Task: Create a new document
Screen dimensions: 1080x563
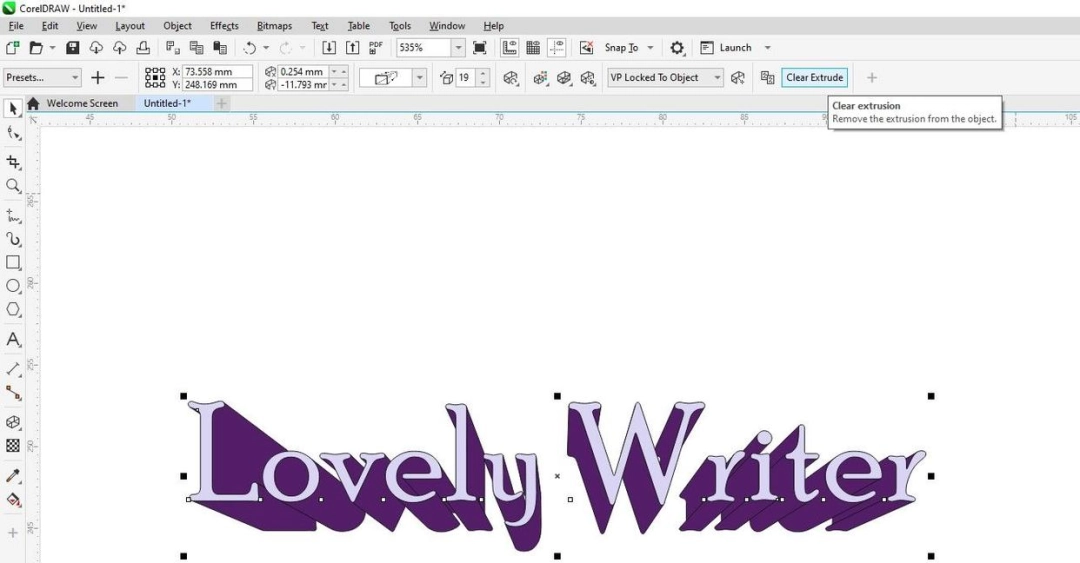Action: pyautogui.click(x=12, y=48)
